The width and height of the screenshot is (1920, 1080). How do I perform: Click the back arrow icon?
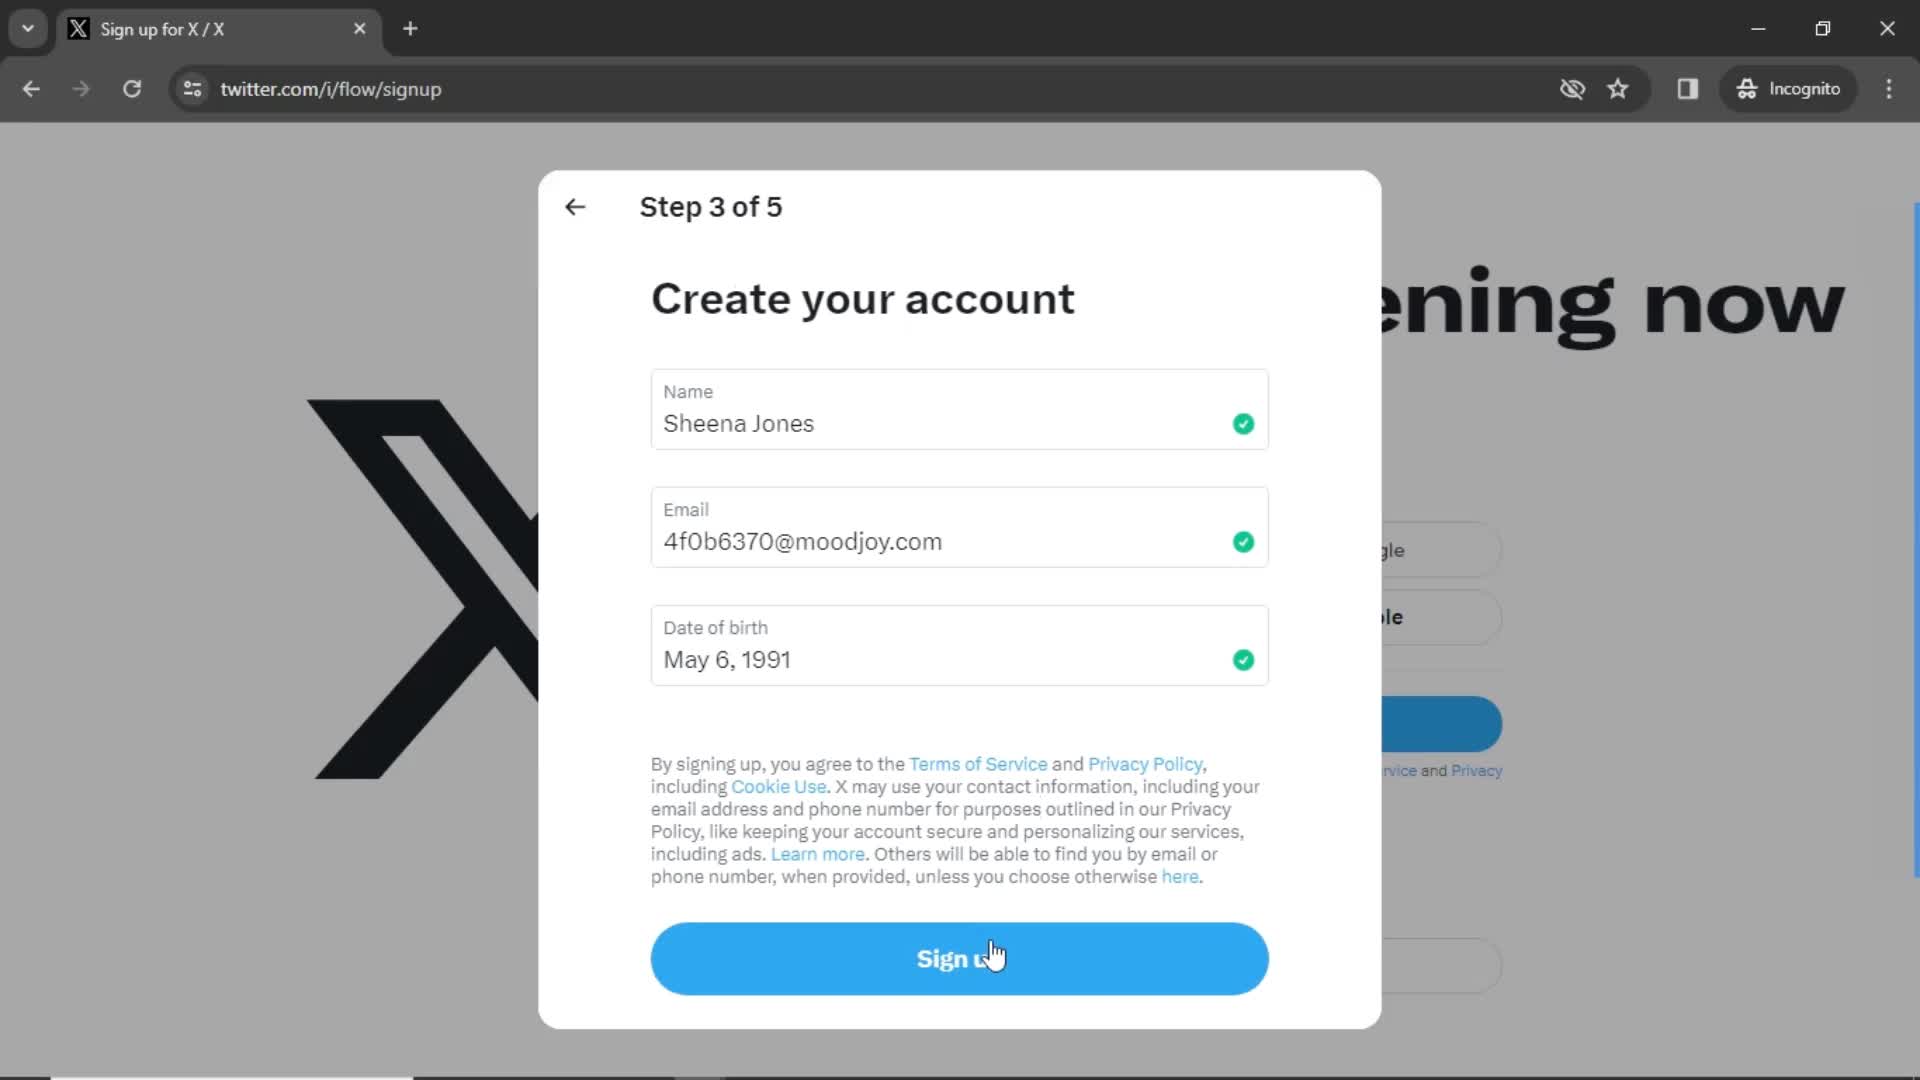point(575,207)
